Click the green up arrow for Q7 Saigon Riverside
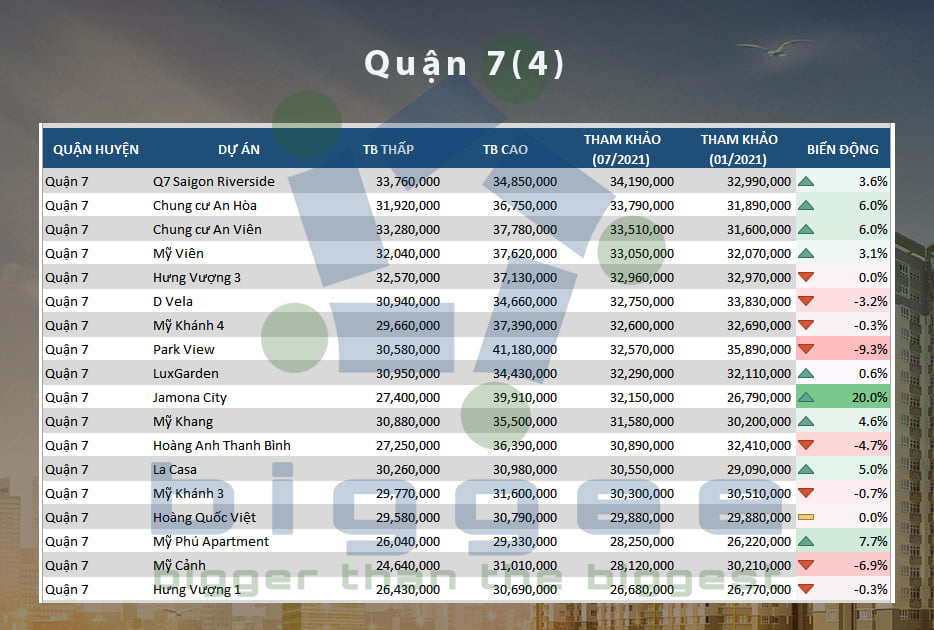934x630 pixels. tap(806, 181)
